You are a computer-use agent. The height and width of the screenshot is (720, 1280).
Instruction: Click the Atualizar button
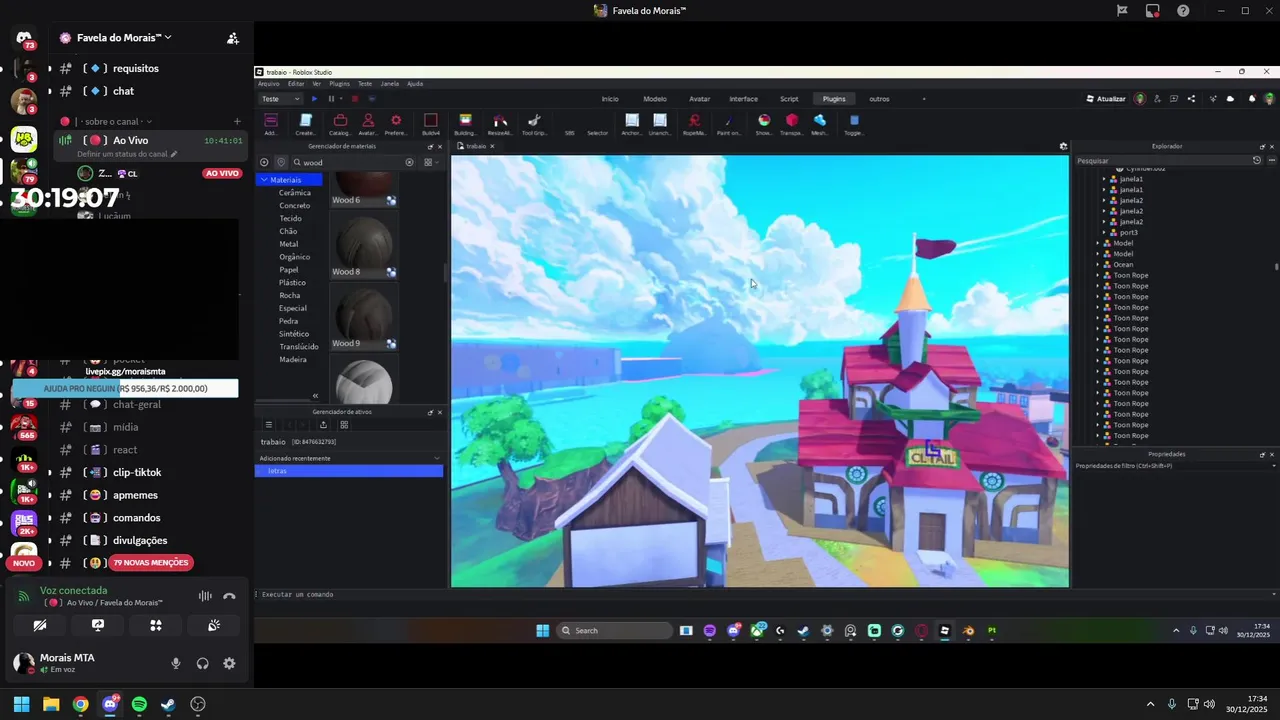click(x=1106, y=99)
